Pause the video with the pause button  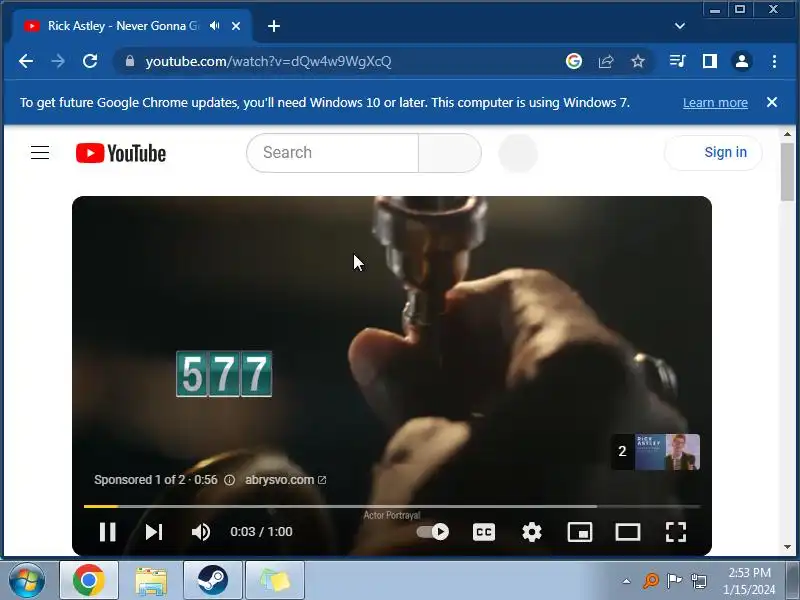coord(107,532)
